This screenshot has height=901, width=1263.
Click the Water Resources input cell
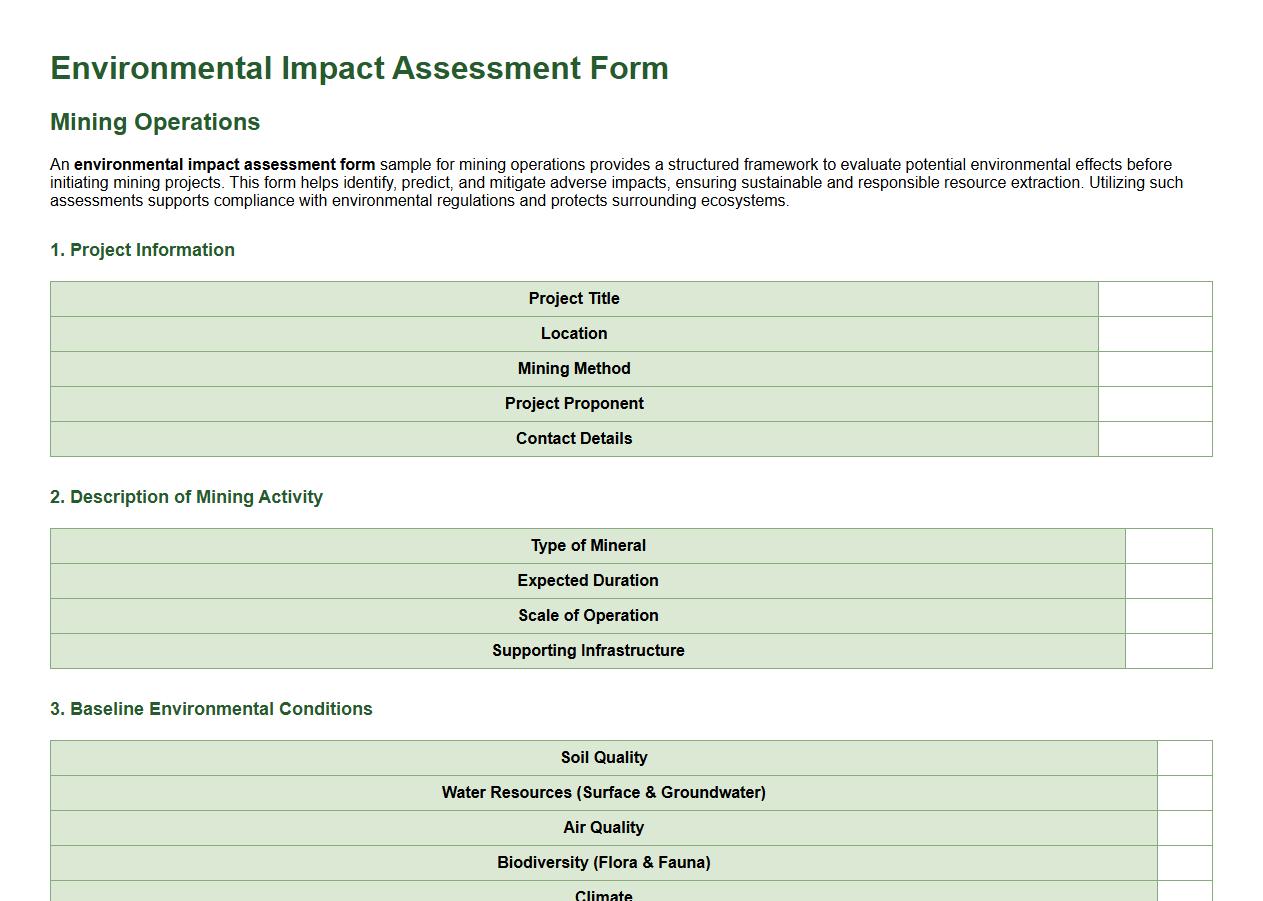pos(1184,792)
